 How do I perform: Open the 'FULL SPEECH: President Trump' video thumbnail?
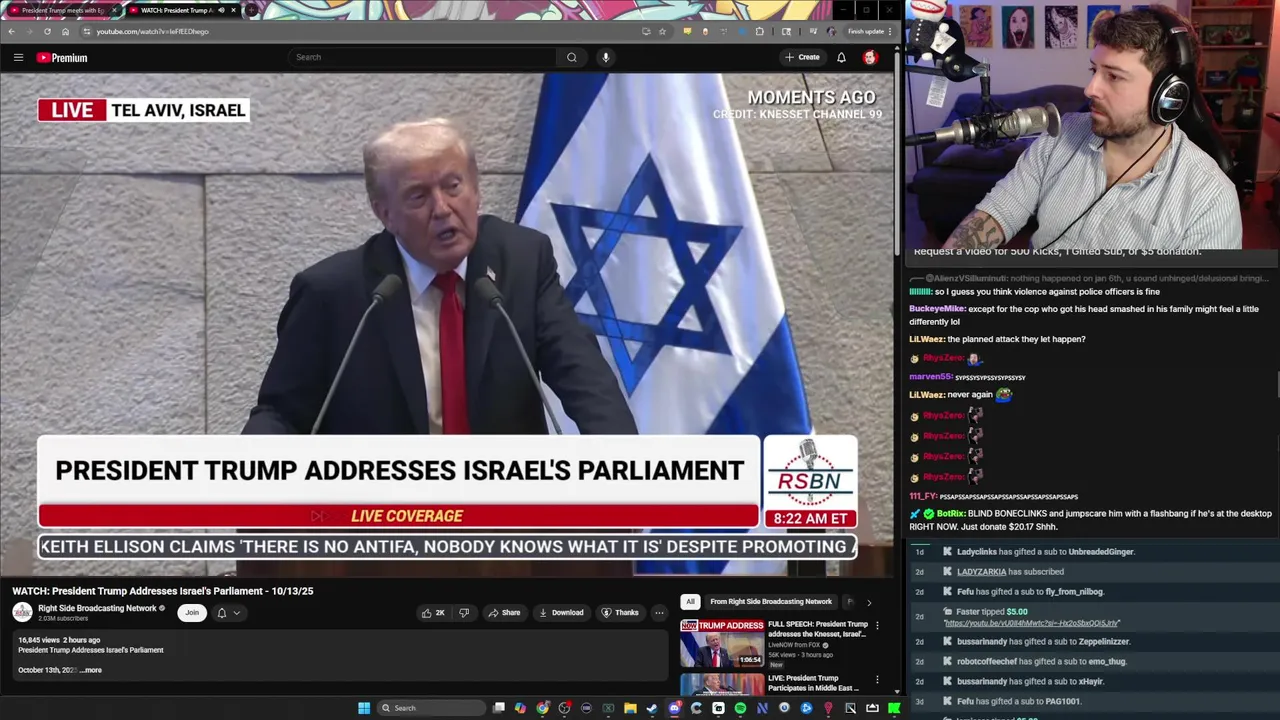point(722,643)
